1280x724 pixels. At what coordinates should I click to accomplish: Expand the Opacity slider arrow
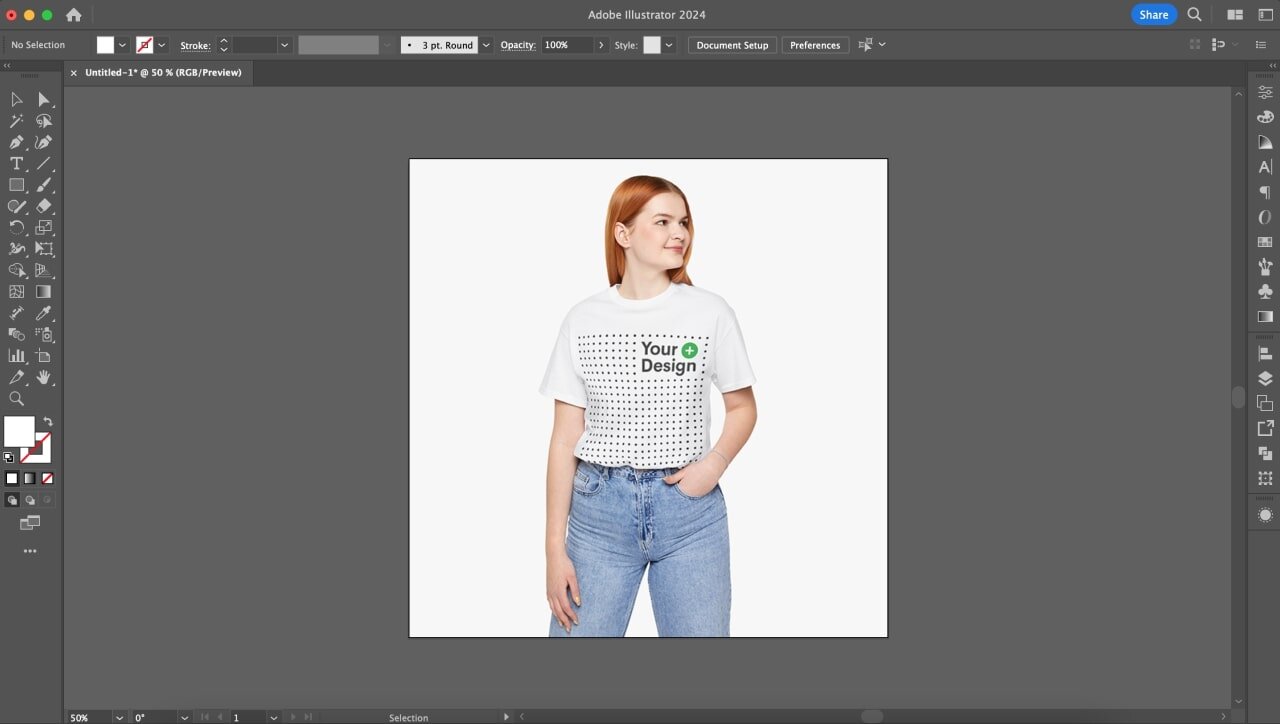601,45
